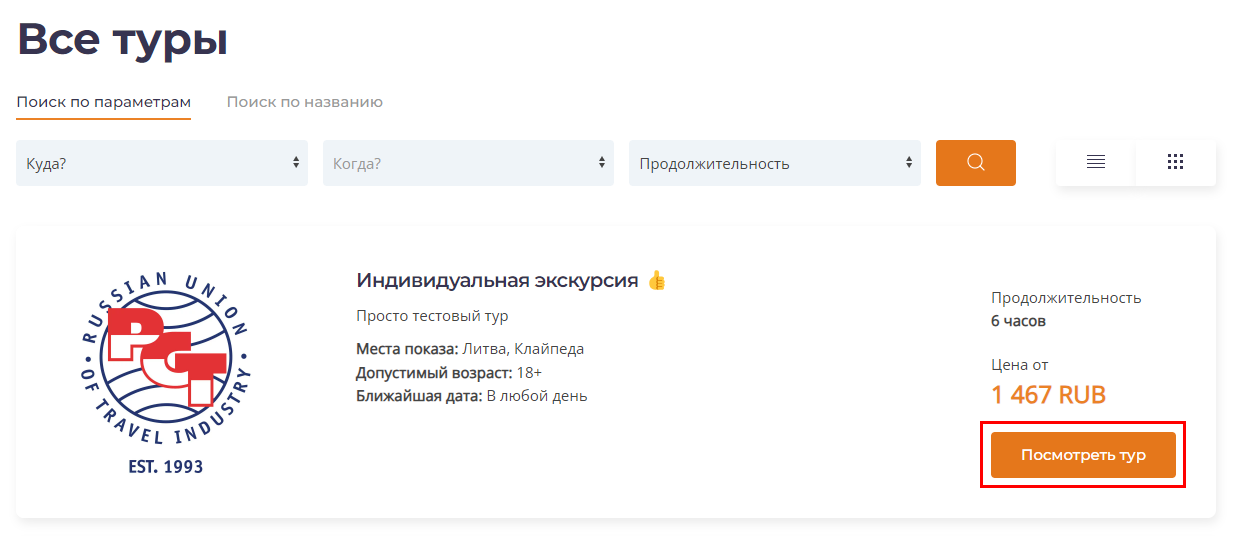Viewport: 1239px width, 536px height.
Task: Click the Просто тестовый тур description
Action: 432,316
